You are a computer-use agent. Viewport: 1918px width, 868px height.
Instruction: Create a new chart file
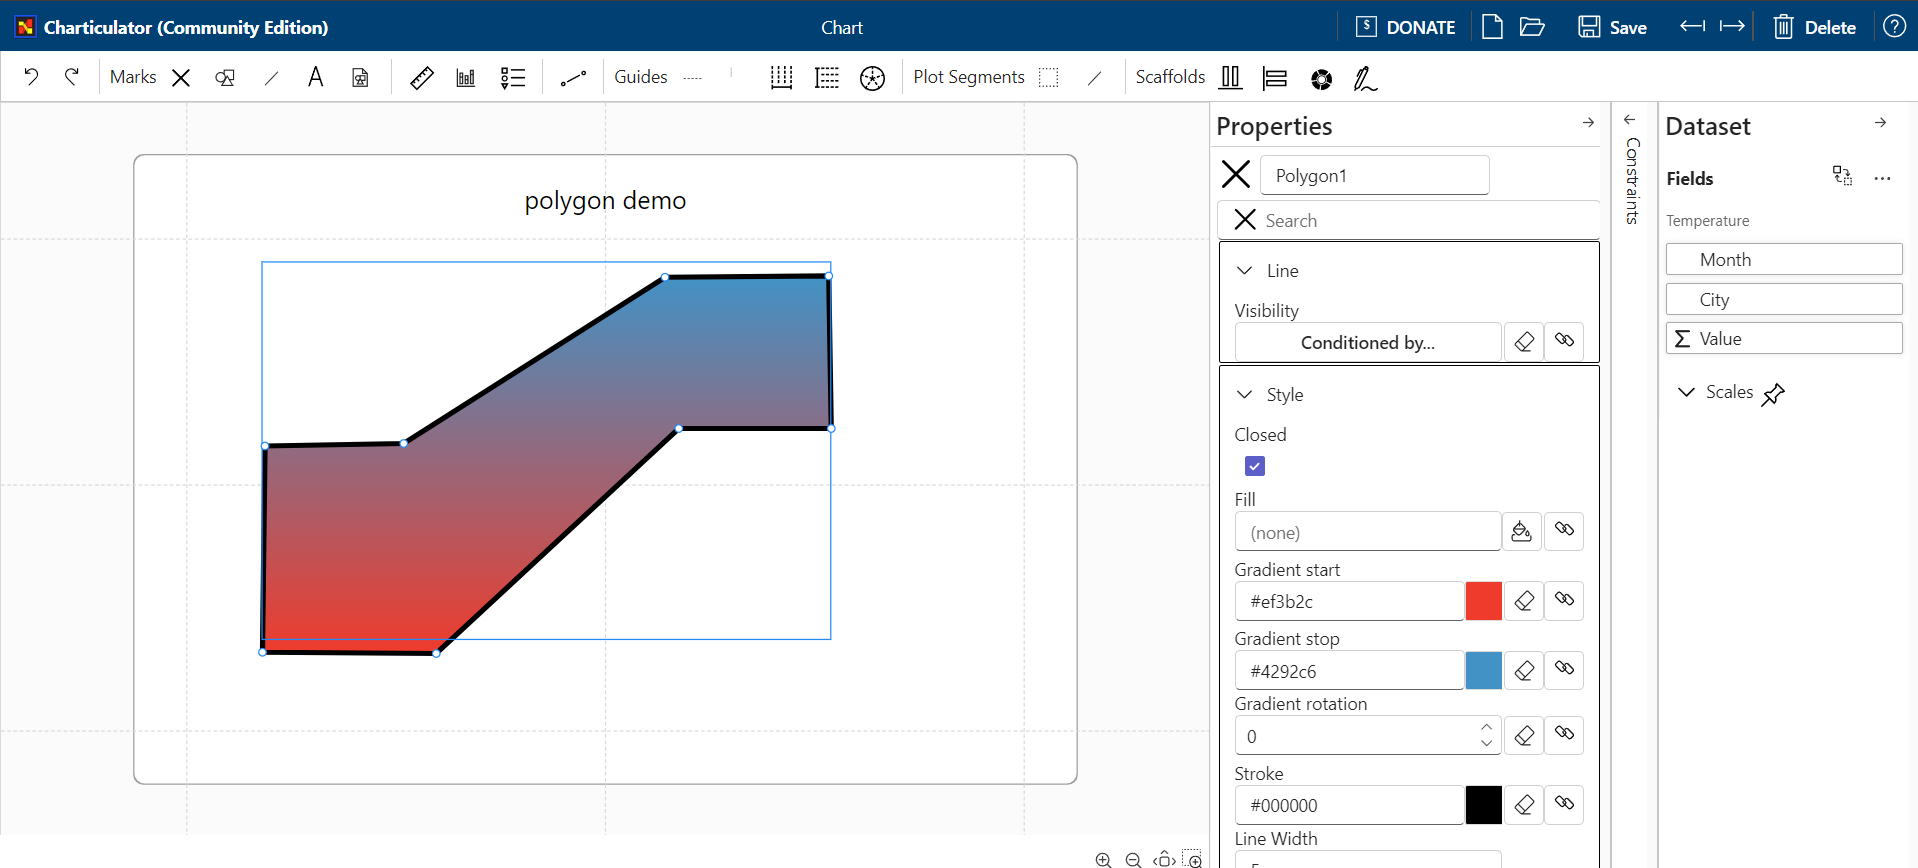[x=1492, y=27]
